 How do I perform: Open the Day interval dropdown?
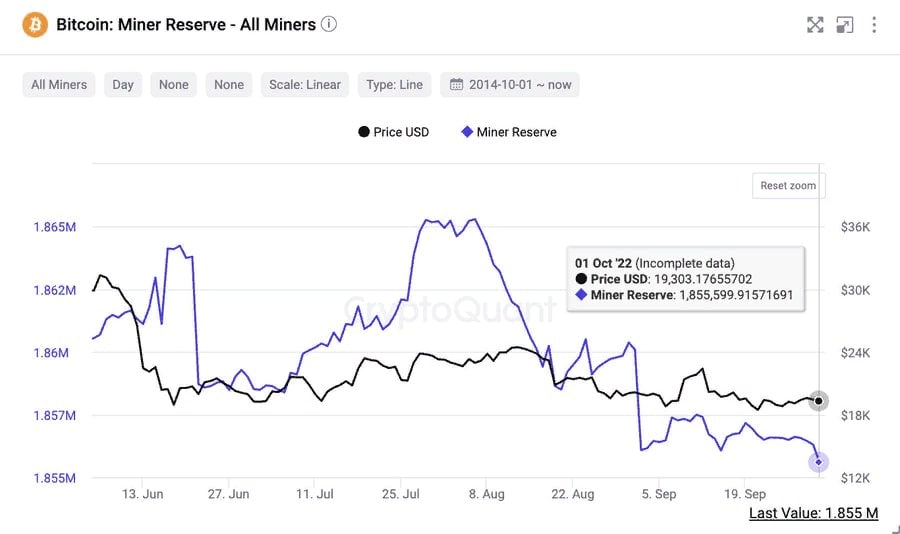point(123,85)
